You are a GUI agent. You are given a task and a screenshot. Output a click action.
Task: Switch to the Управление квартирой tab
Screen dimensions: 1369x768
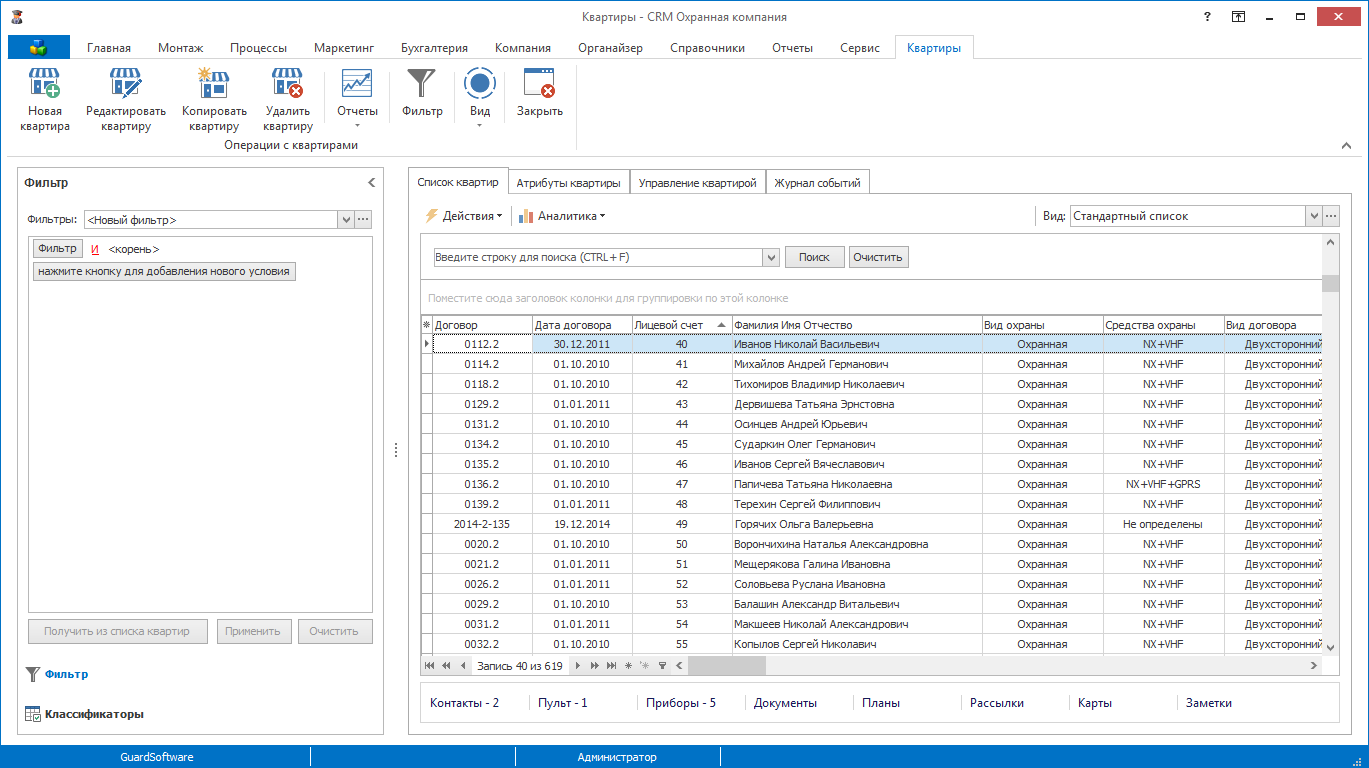click(697, 182)
